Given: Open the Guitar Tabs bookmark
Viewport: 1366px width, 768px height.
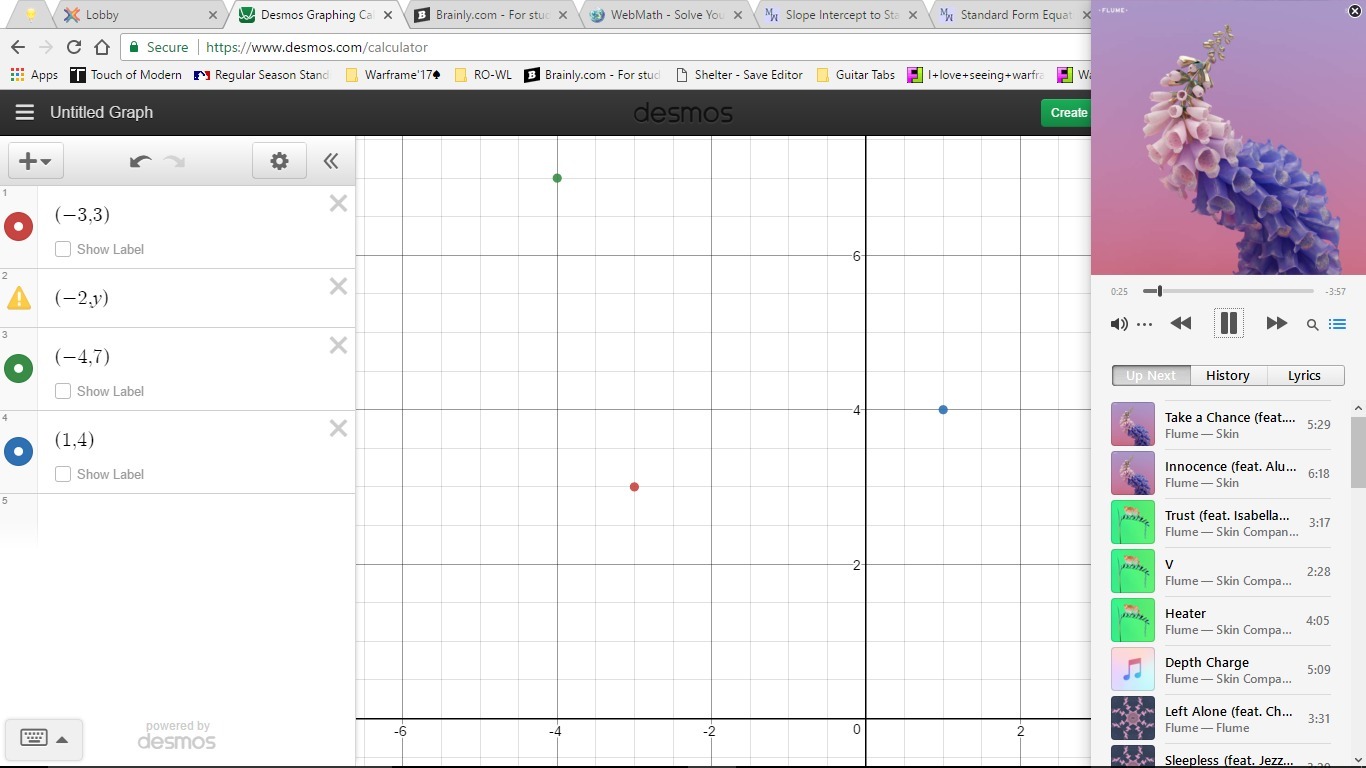Looking at the screenshot, I should 856,75.
